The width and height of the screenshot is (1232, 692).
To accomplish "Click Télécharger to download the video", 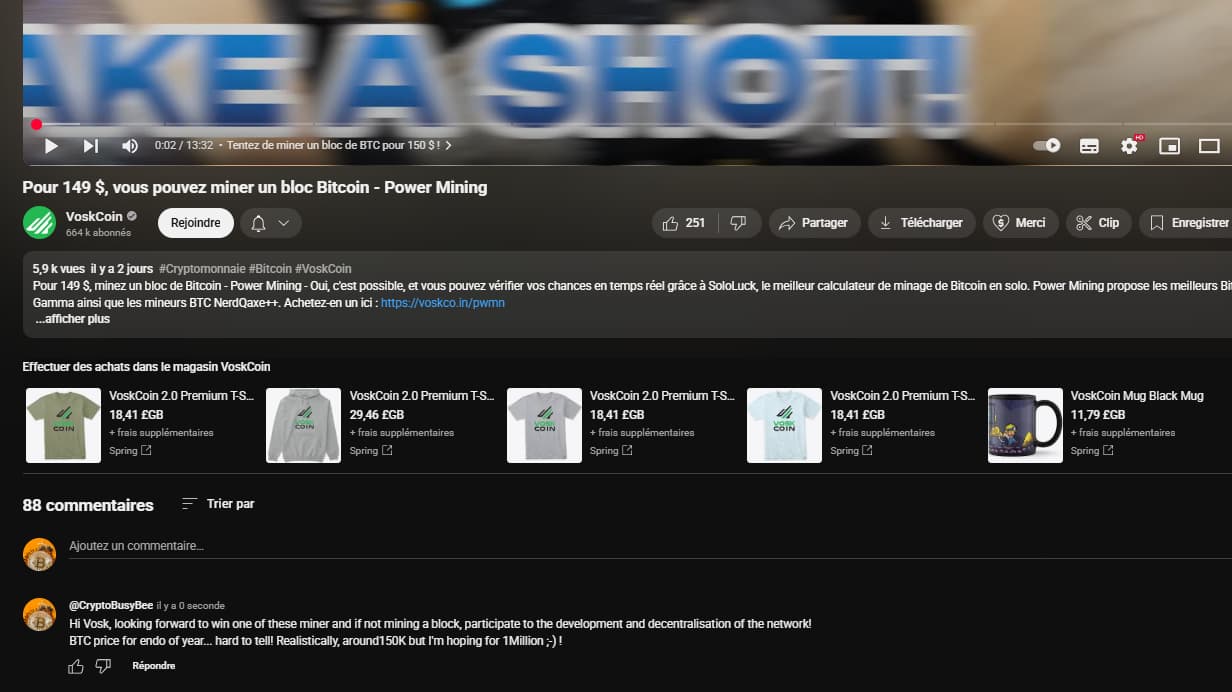I will pos(921,223).
